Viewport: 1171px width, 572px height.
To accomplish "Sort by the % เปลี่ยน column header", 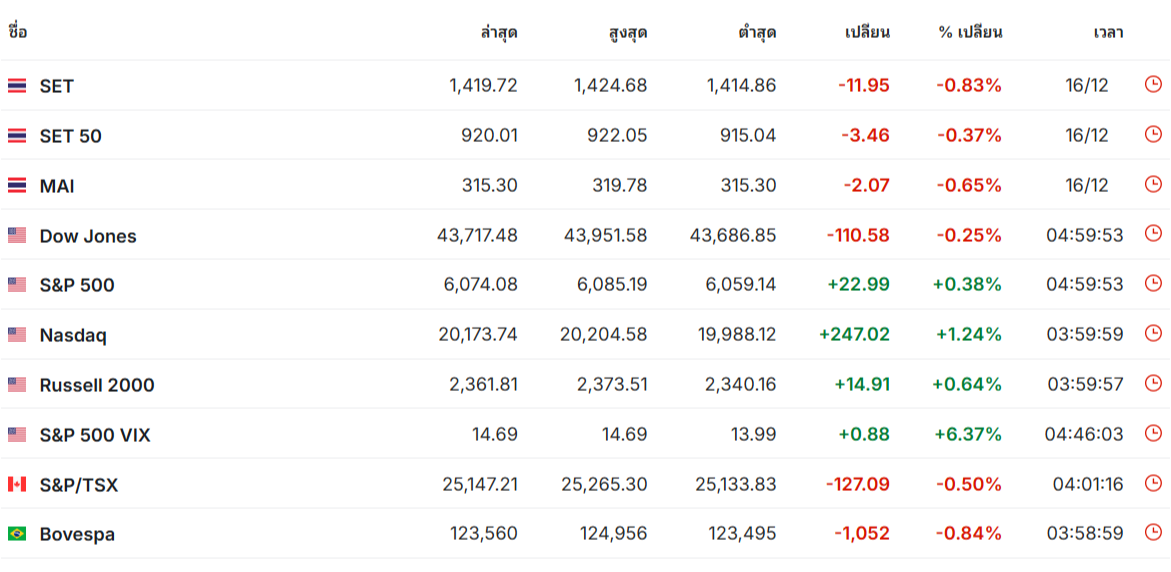I will pyautogui.click(x=970, y=32).
